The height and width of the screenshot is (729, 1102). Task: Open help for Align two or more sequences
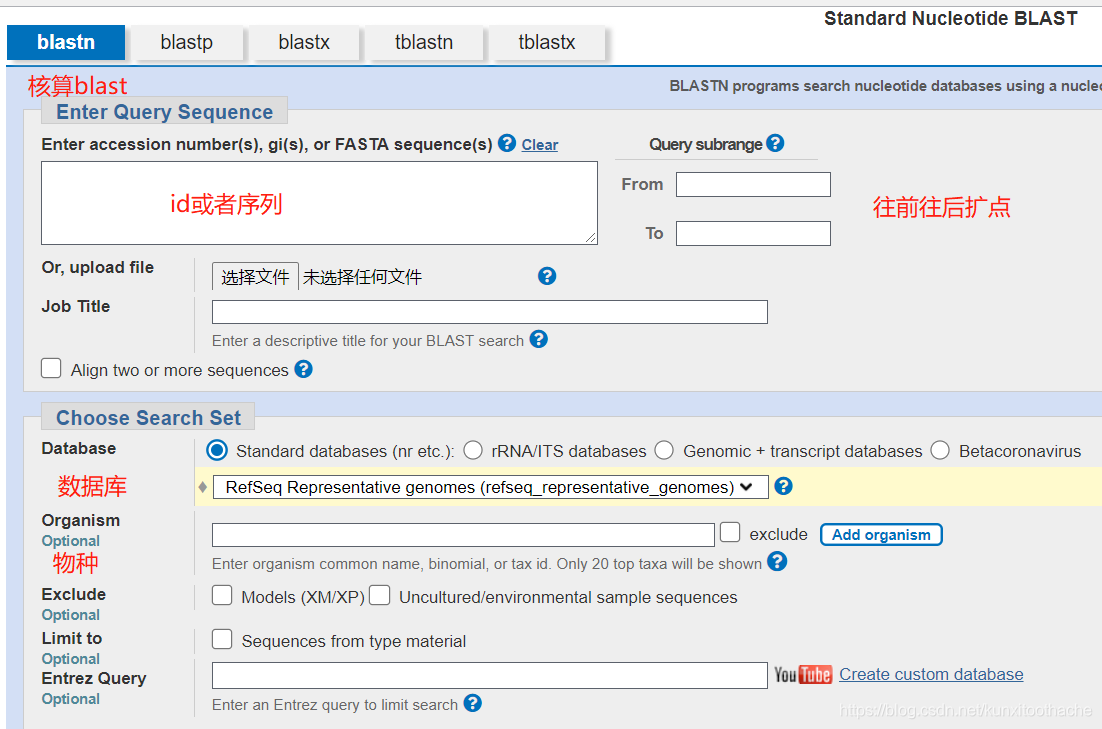303,369
